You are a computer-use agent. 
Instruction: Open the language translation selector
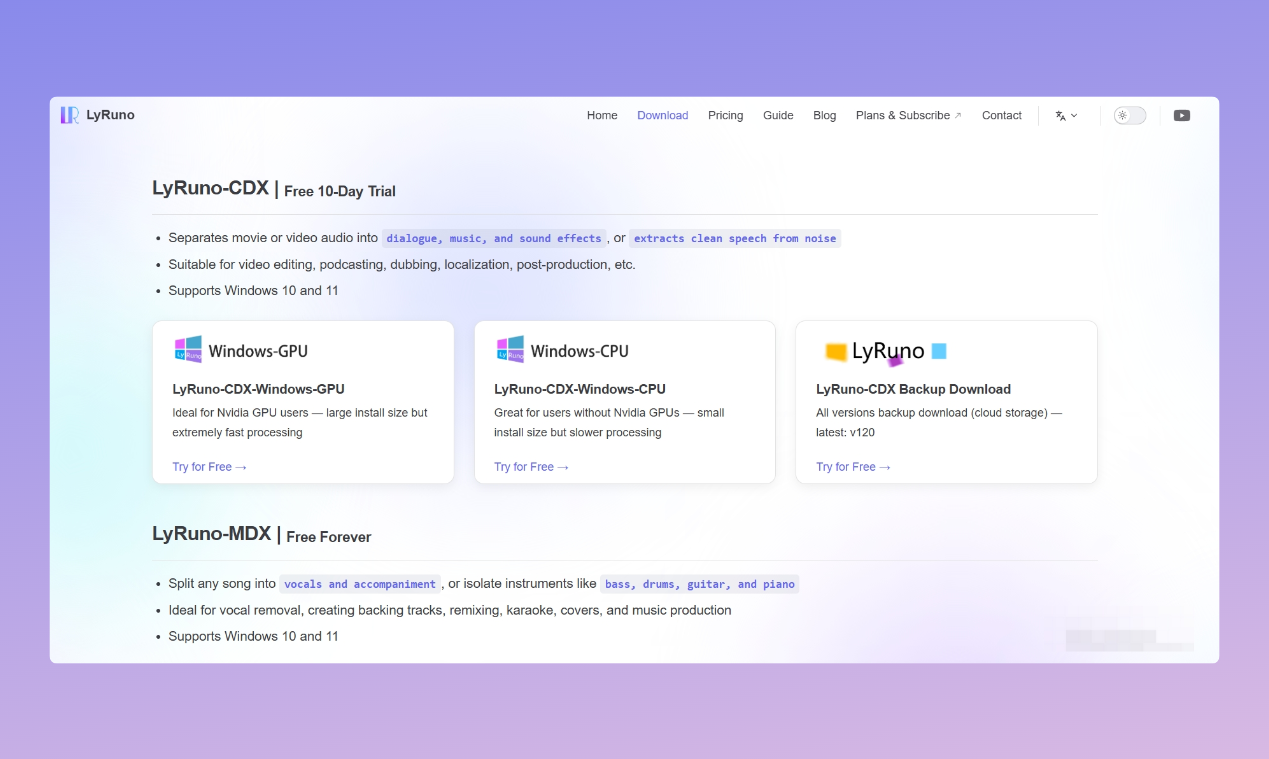[x=1066, y=116]
